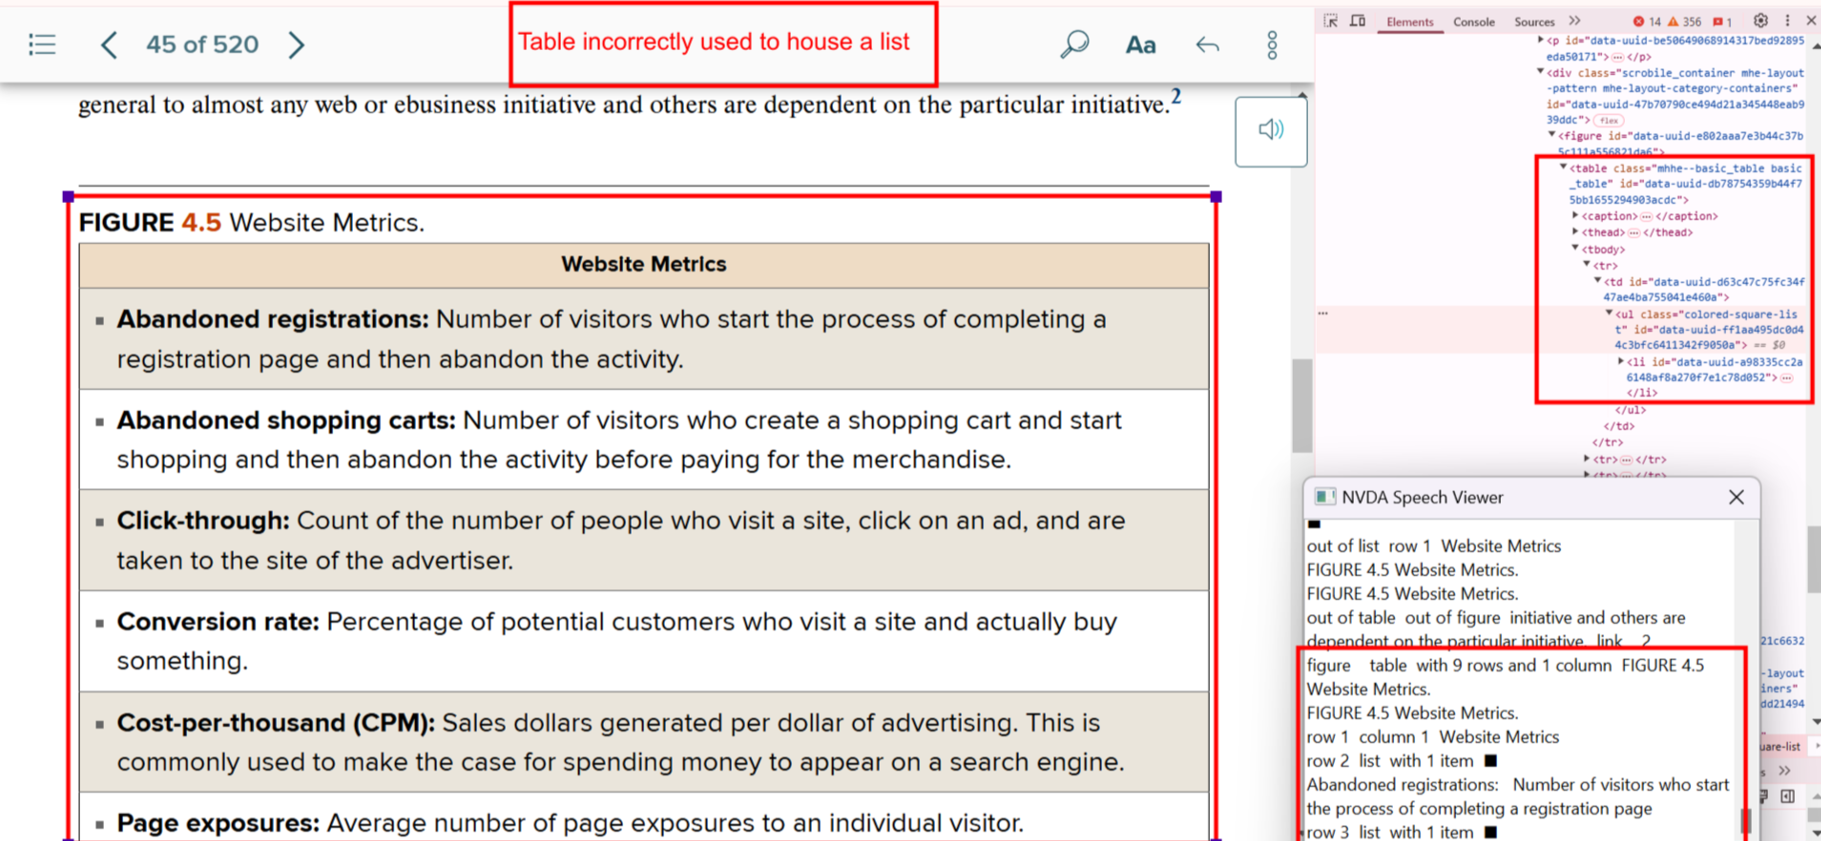The image size is (1821, 841).
Task: Click the warning count 356
Action: click(1685, 21)
